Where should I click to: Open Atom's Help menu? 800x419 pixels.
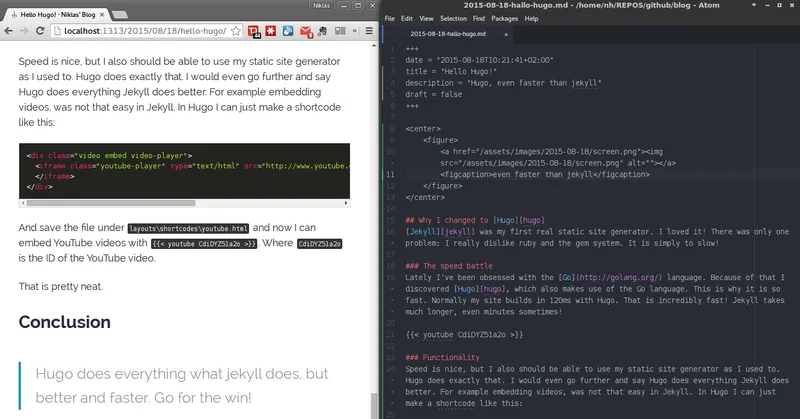[x=532, y=18]
